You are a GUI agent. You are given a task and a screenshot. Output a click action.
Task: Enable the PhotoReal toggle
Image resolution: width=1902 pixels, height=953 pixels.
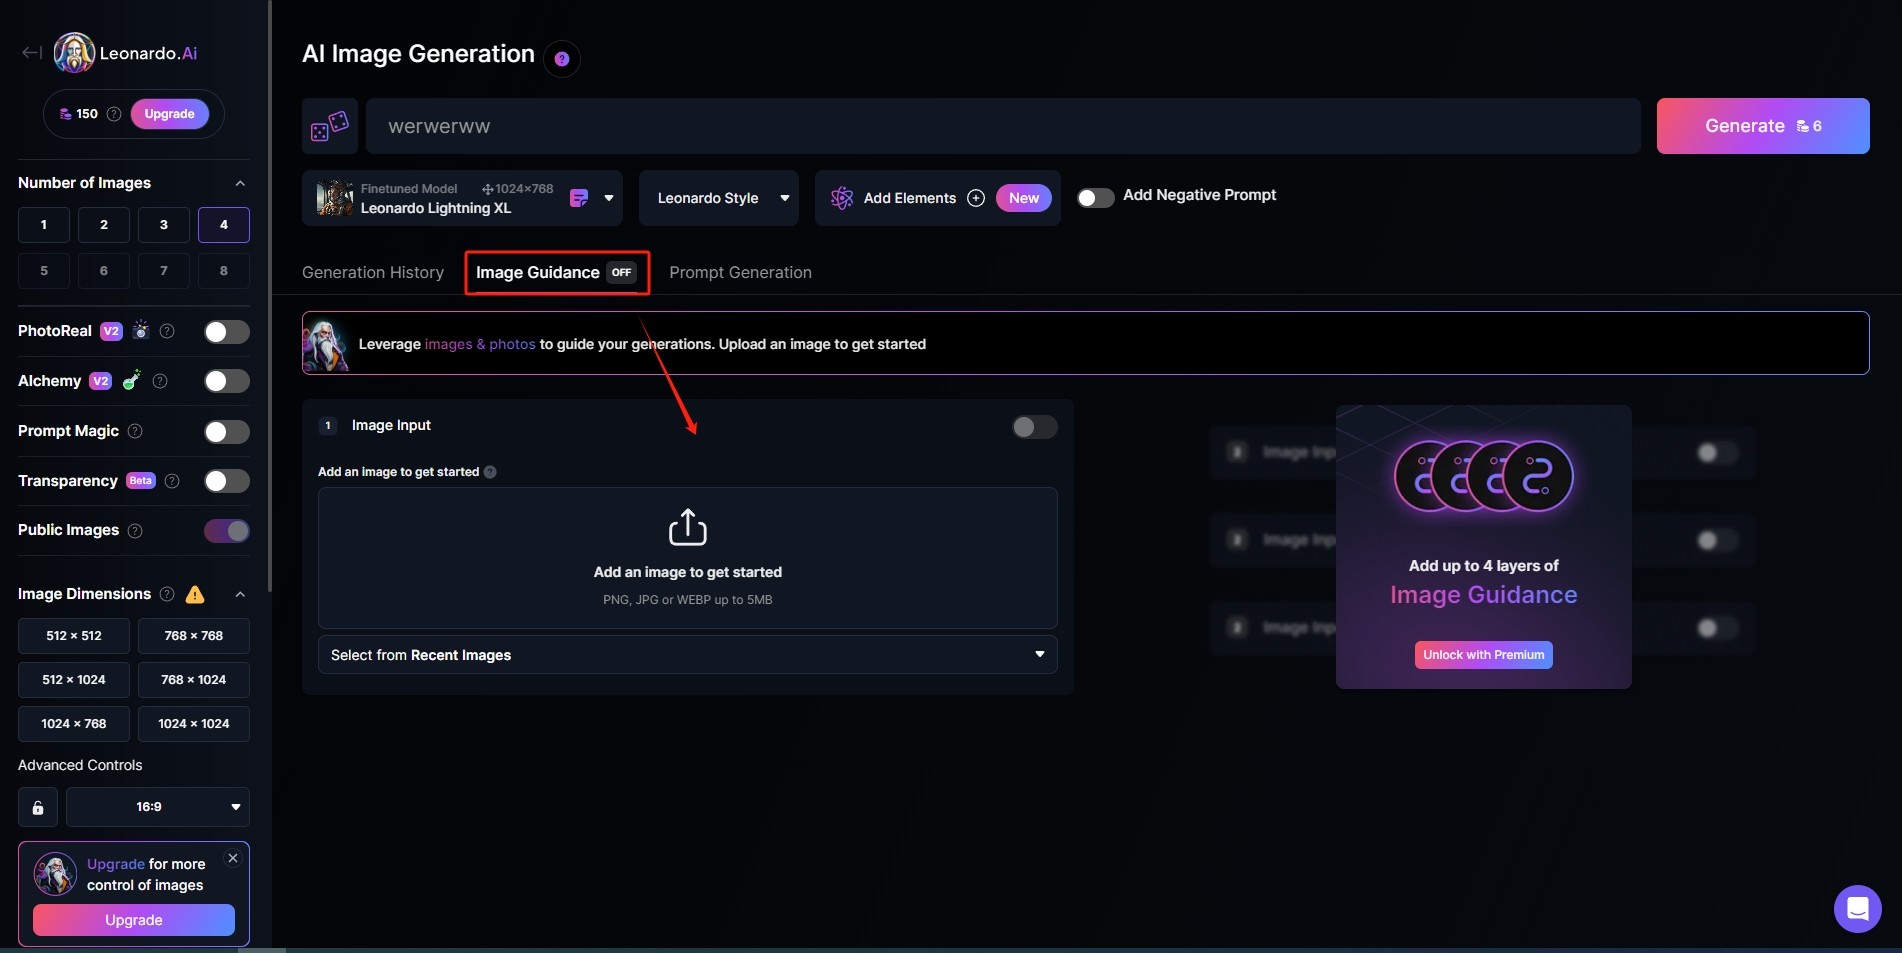(226, 332)
